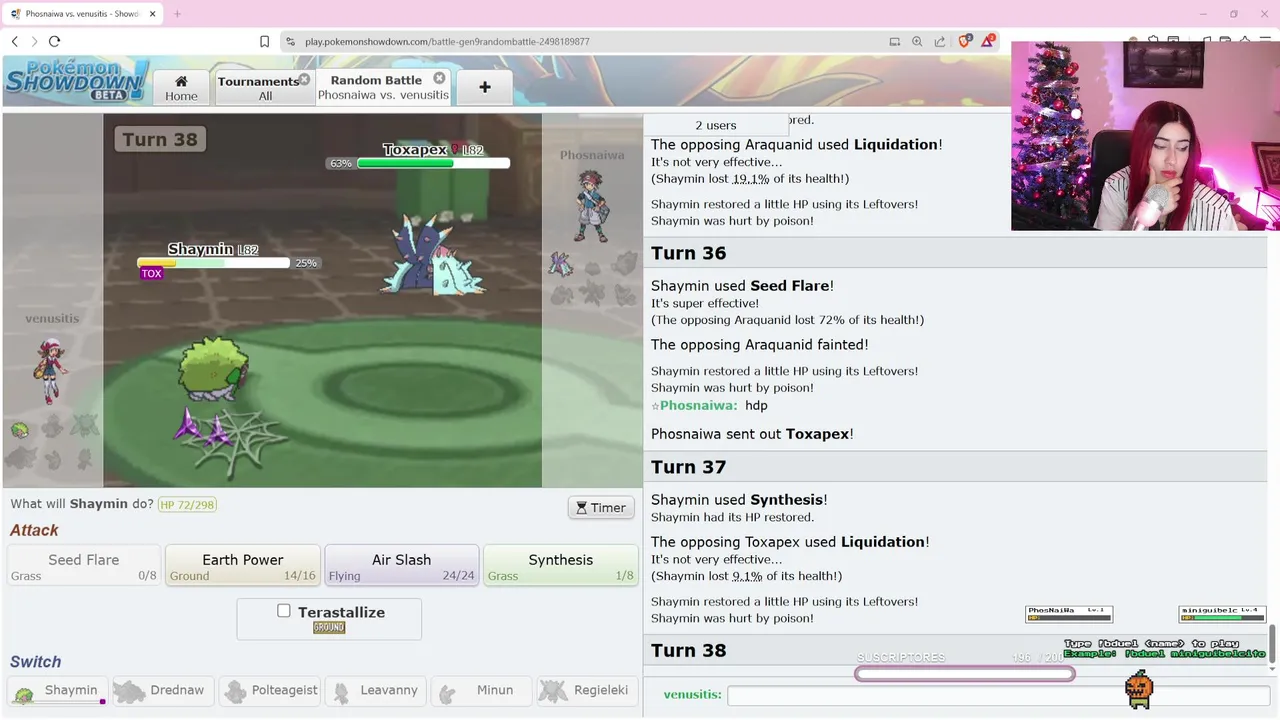The height and width of the screenshot is (720, 1280).
Task: Click your Shaymin sprite on the field
Action: 212,368
